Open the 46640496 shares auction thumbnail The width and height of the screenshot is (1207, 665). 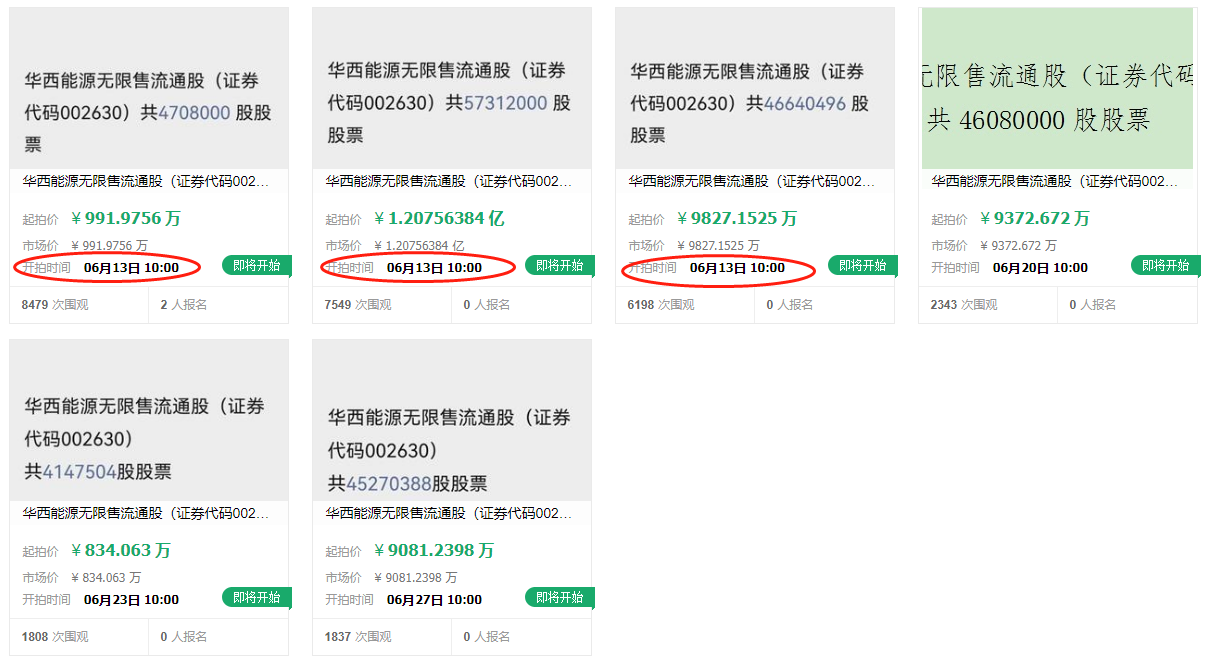click(755, 88)
